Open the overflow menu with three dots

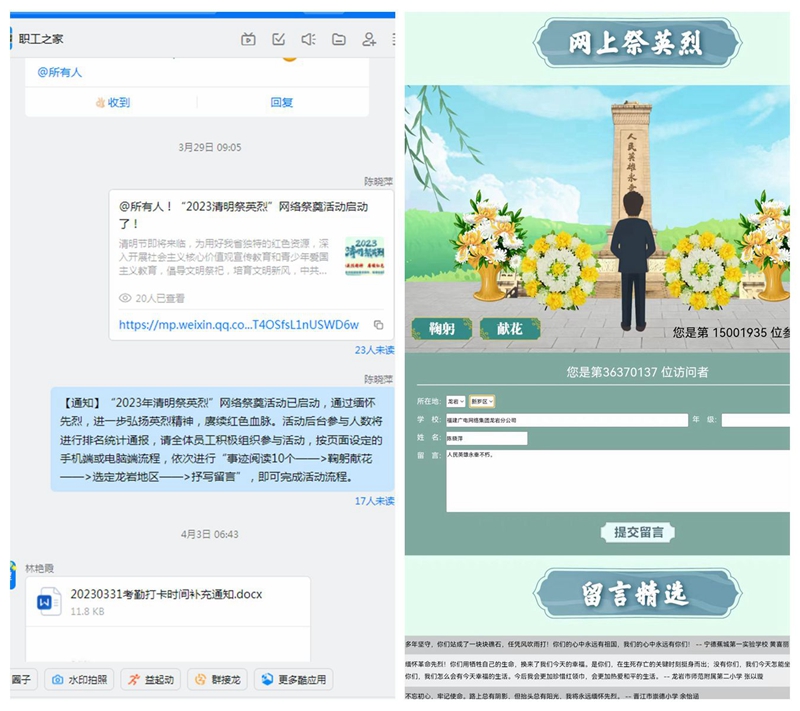click(x=394, y=39)
